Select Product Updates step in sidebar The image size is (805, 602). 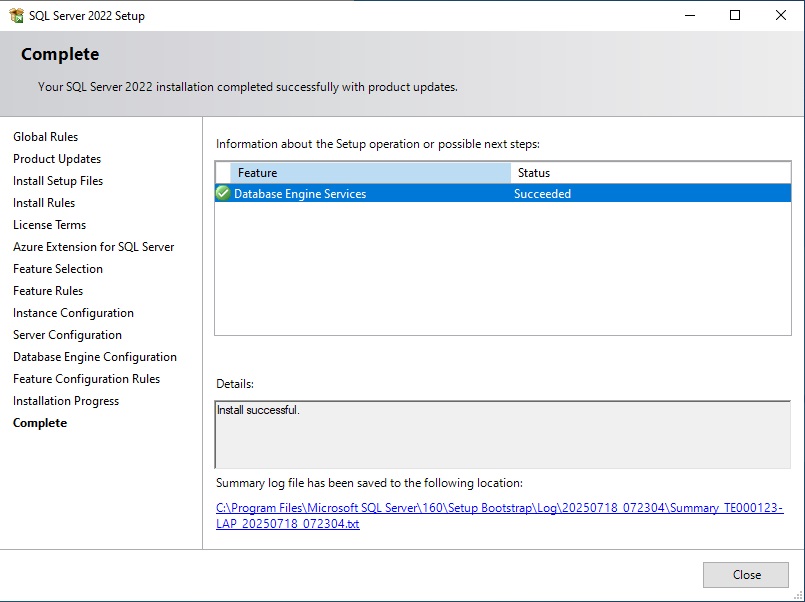57,159
